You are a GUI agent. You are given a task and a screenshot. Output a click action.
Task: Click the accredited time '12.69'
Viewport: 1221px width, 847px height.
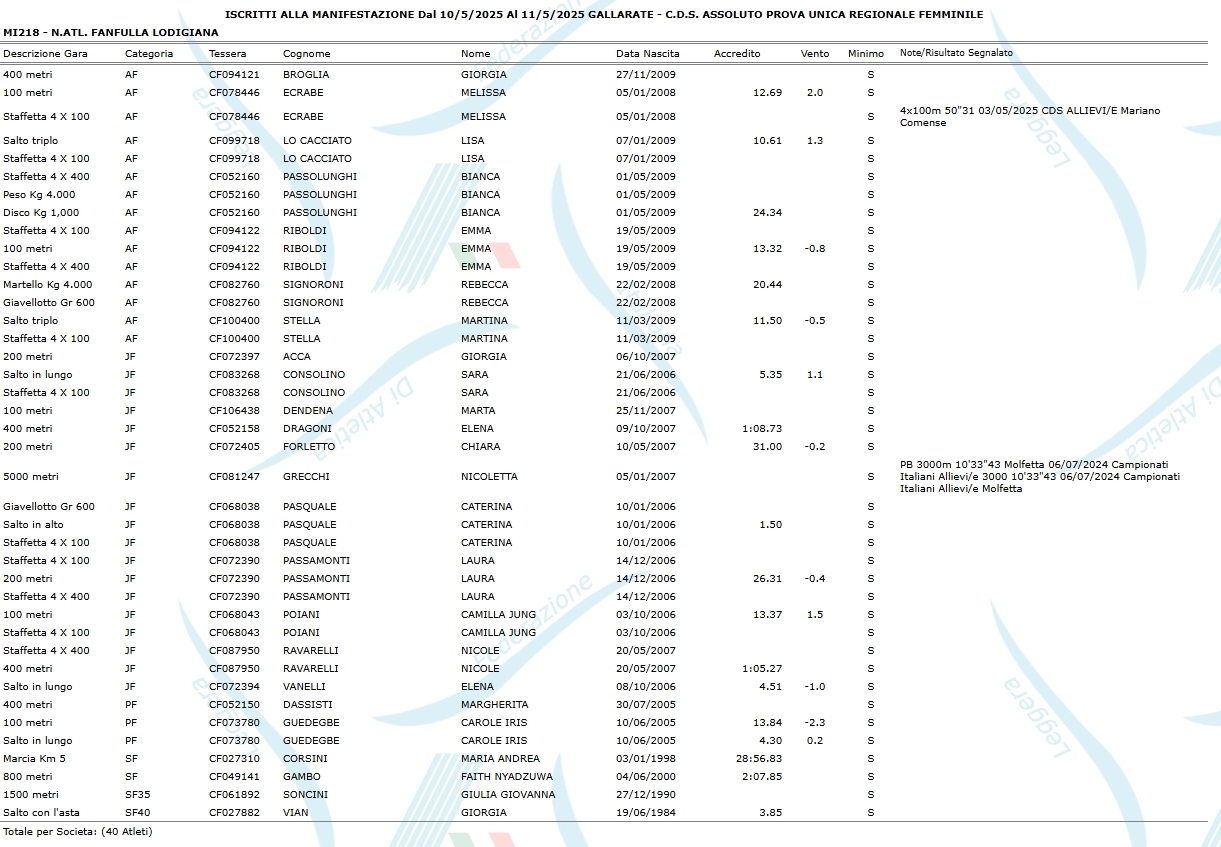767,93
